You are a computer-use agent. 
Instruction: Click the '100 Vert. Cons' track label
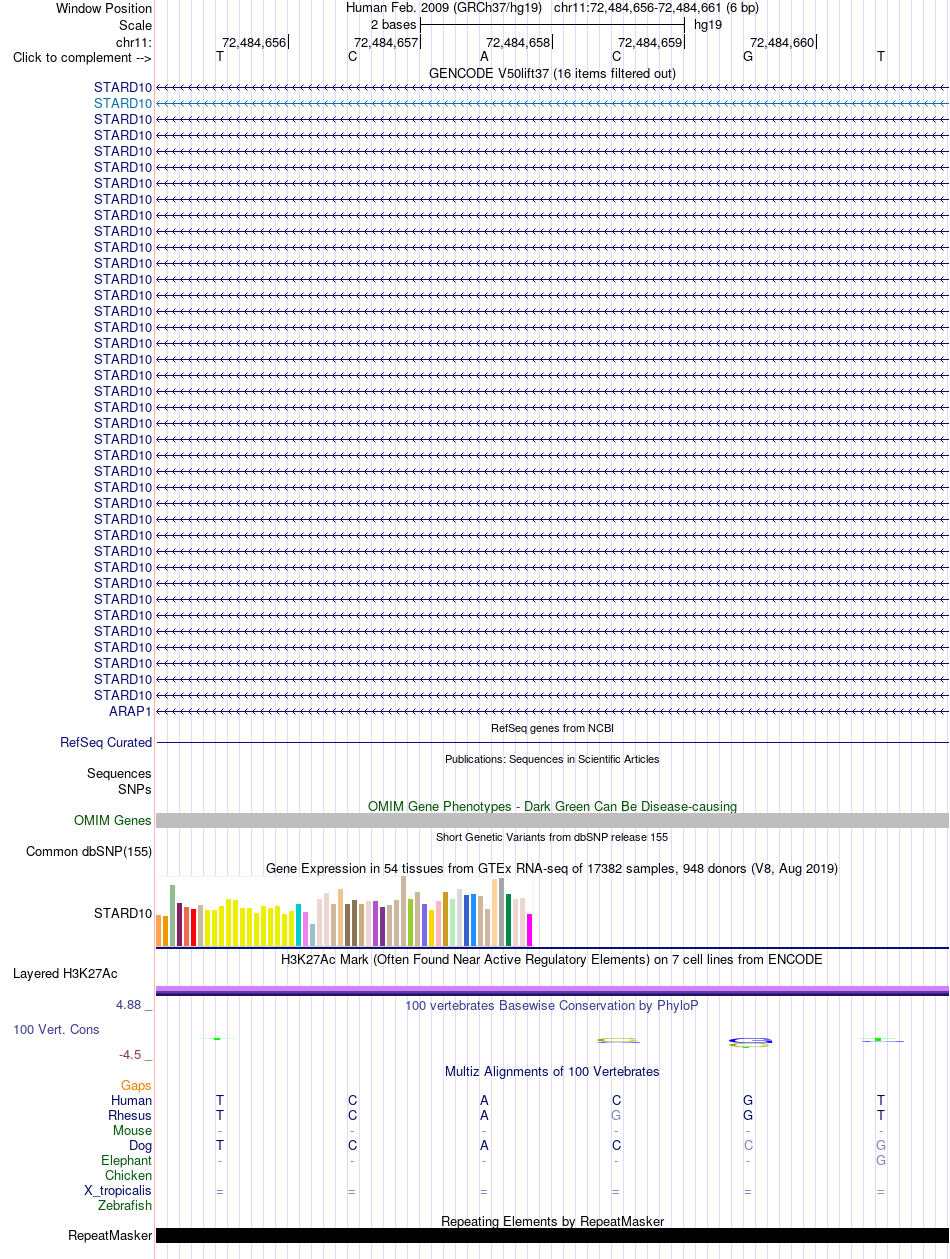coord(56,1029)
